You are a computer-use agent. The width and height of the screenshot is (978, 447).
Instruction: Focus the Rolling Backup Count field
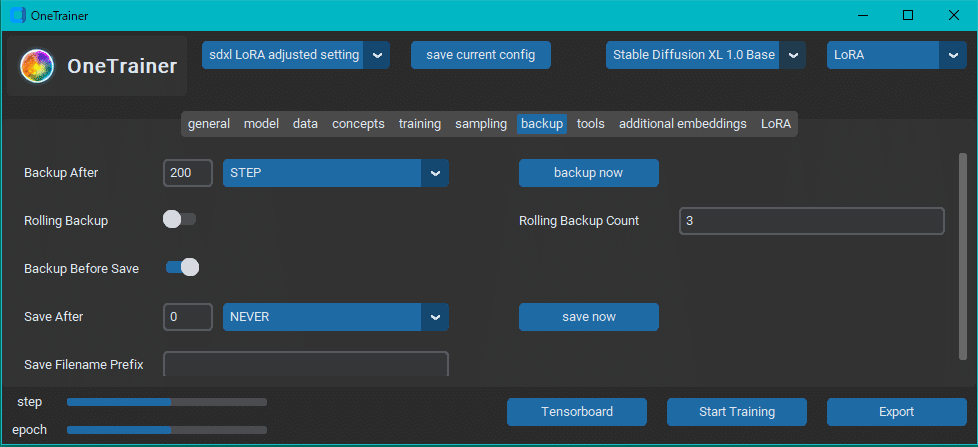811,221
